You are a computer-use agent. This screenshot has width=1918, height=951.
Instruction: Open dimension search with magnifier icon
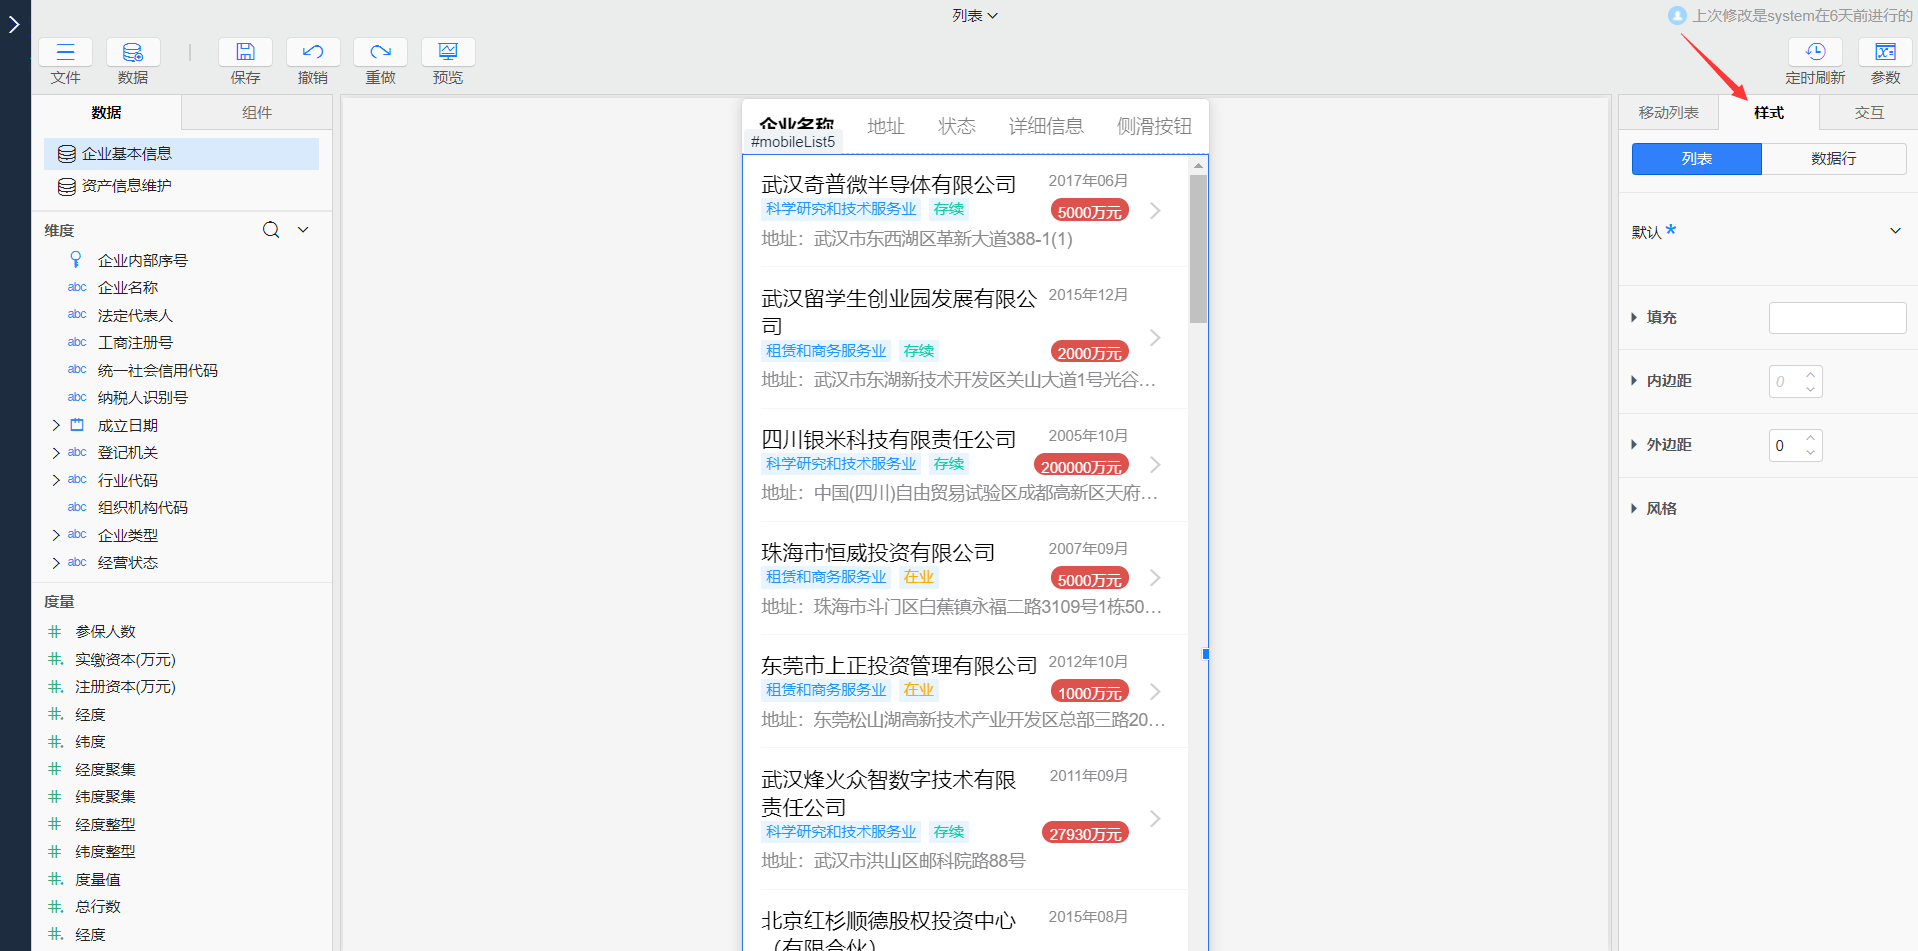pyautogui.click(x=270, y=229)
